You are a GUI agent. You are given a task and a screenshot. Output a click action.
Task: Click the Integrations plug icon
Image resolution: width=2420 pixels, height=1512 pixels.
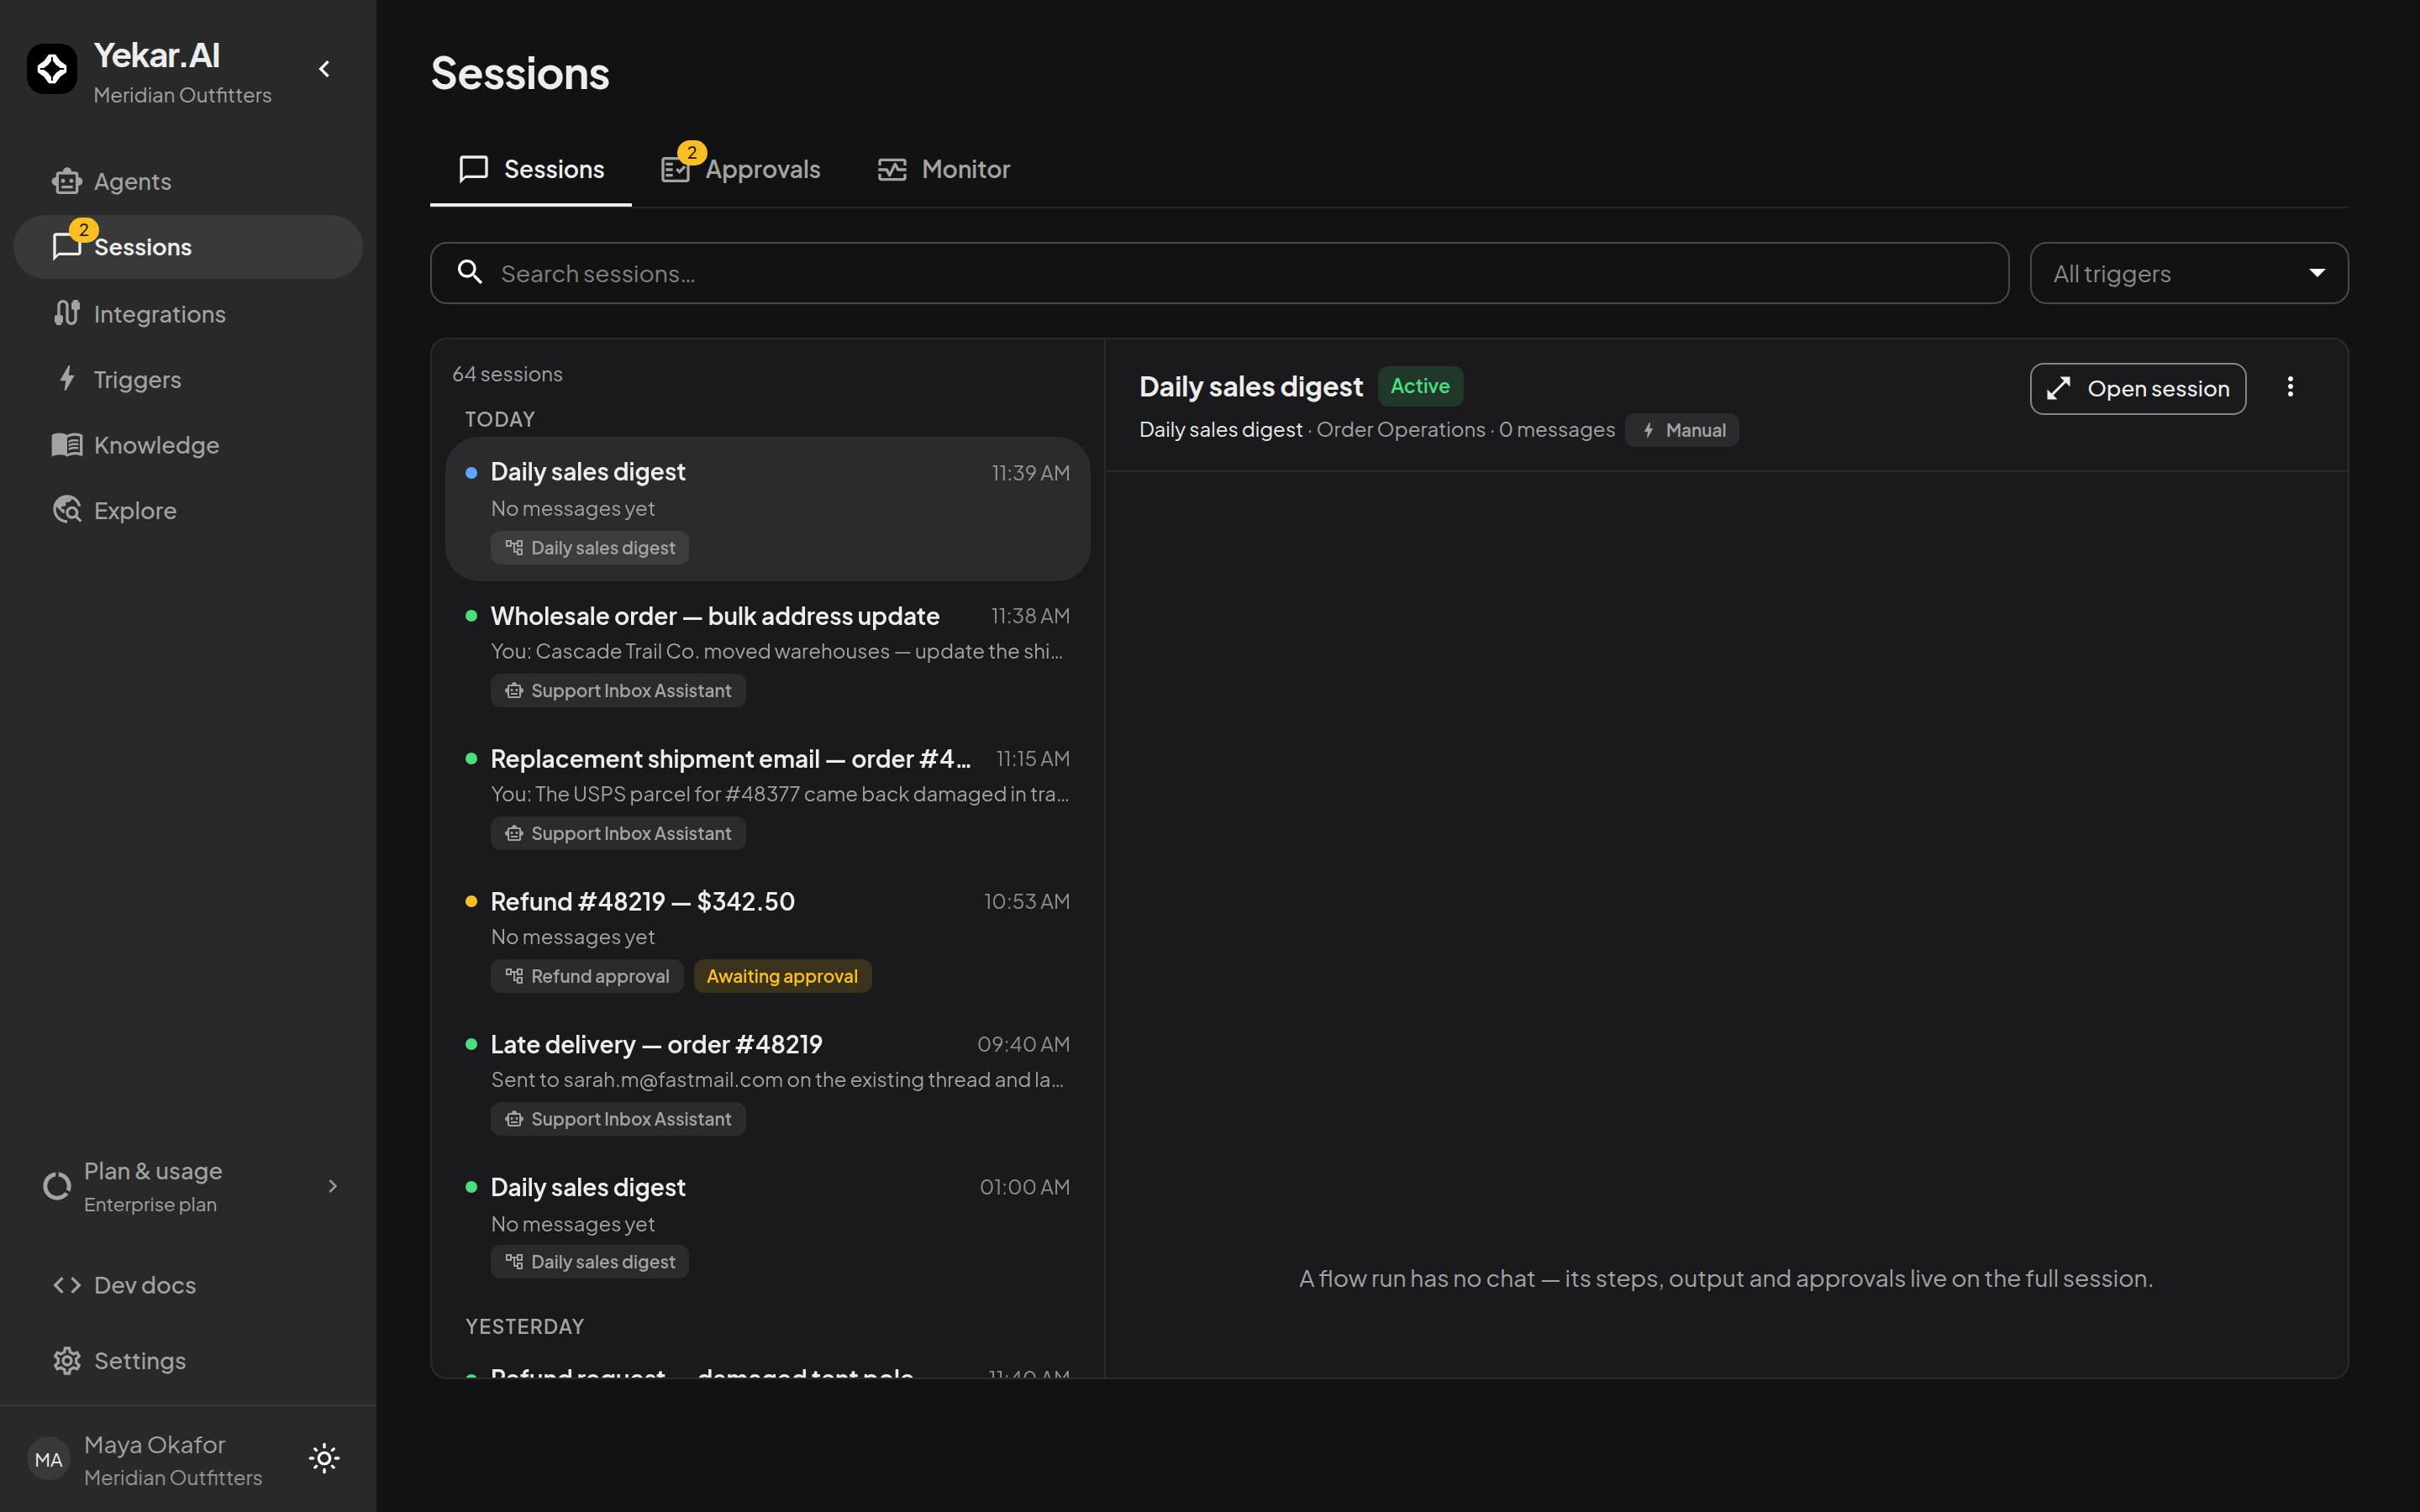pos(67,313)
